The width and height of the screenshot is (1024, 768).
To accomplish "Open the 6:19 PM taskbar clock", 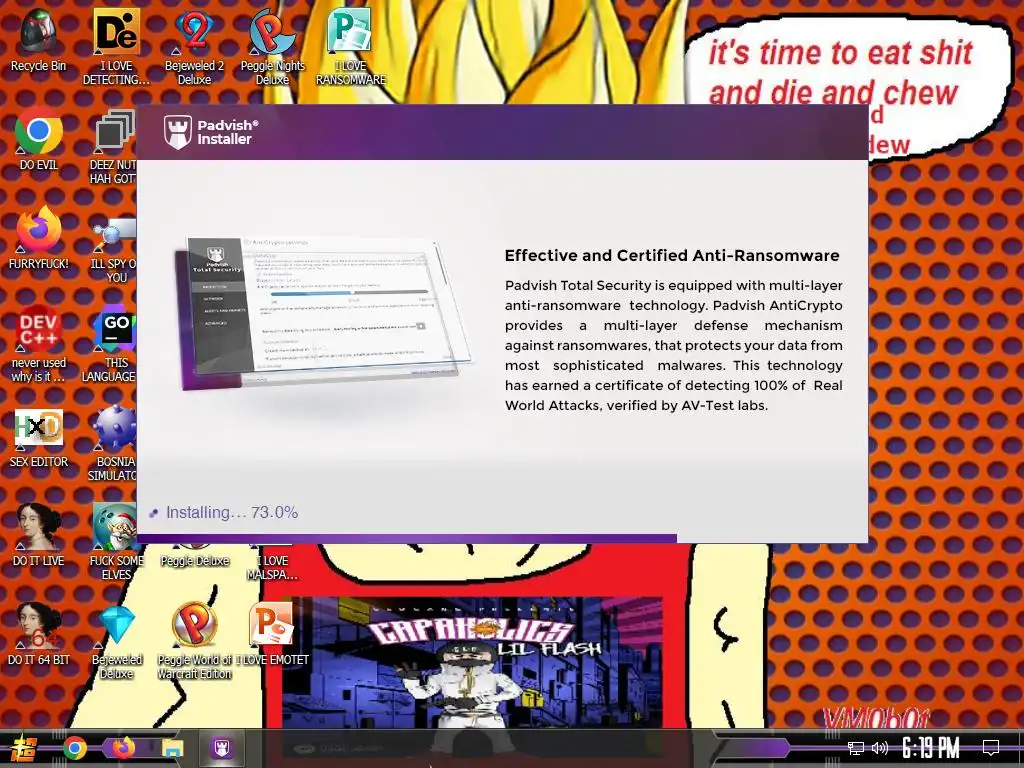I will (x=931, y=748).
